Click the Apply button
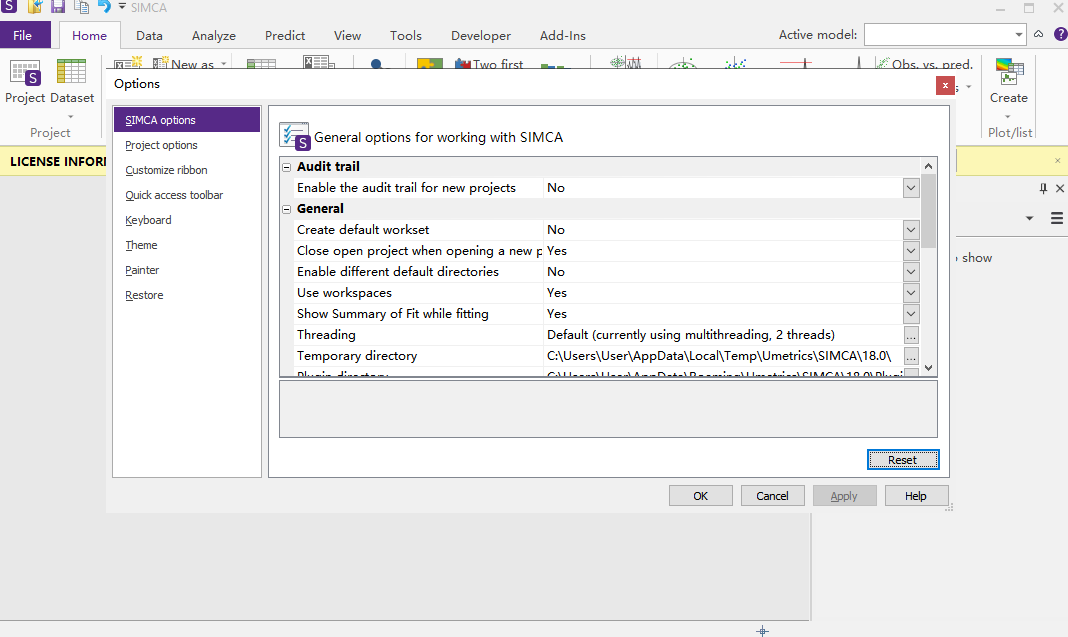The width and height of the screenshot is (1068, 637). pyautogui.click(x=844, y=496)
